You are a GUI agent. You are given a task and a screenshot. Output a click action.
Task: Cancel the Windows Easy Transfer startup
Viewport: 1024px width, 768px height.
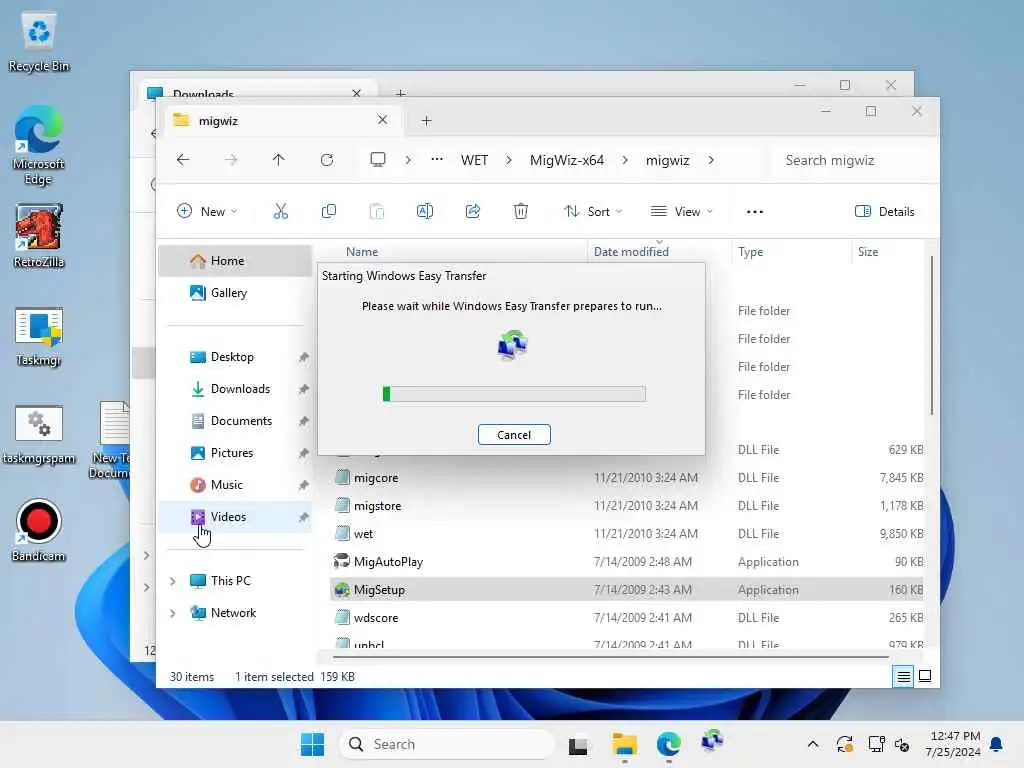pos(514,435)
